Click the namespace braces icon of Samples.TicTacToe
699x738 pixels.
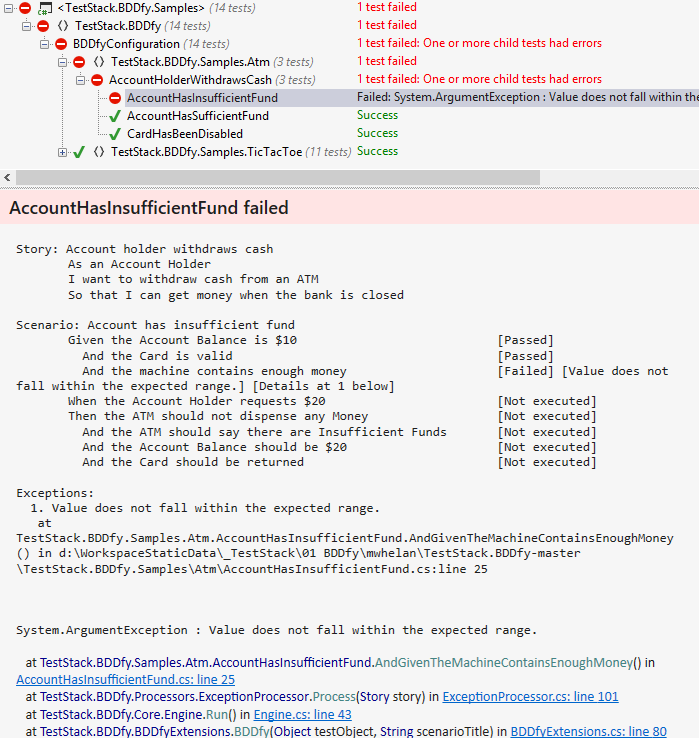point(99,152)
